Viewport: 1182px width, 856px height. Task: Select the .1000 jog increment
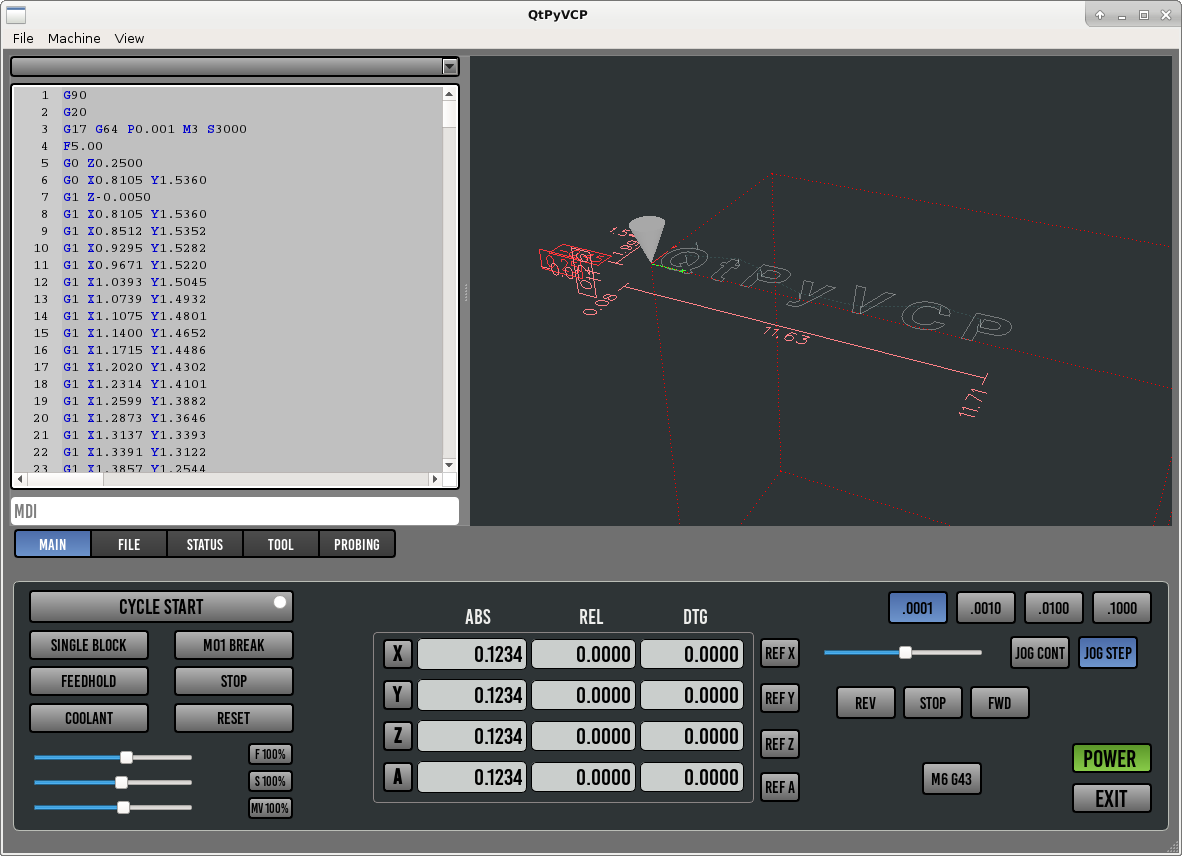pyautogui.click(x=1122, y=608)
